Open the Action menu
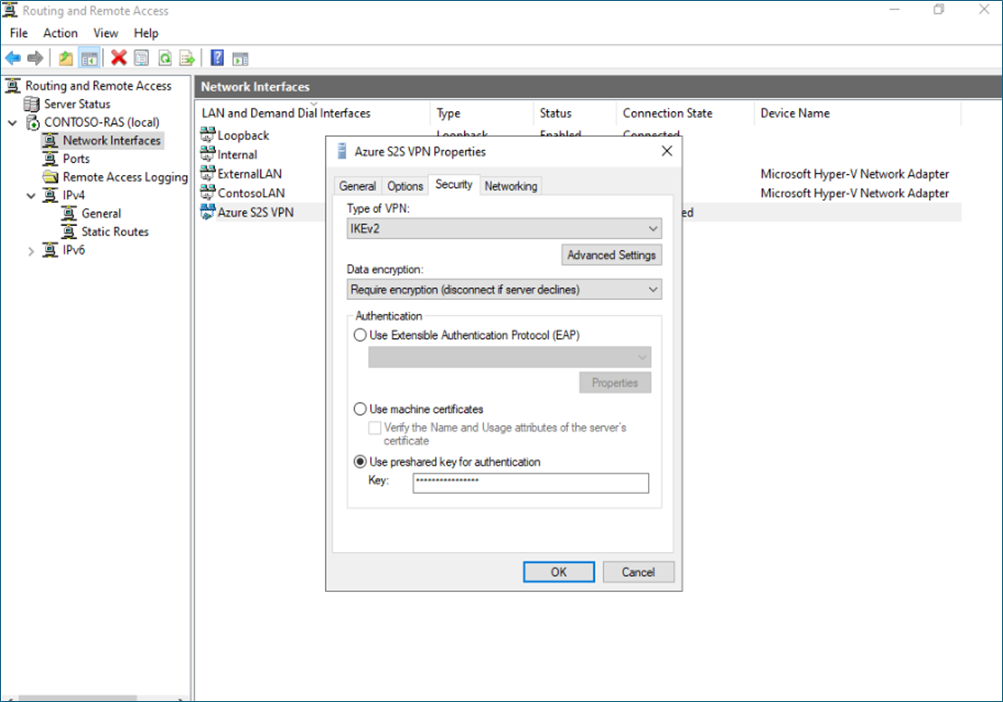Image resolution: width=1003 pixels, height=702 pixels. click(x=60, y=33)
